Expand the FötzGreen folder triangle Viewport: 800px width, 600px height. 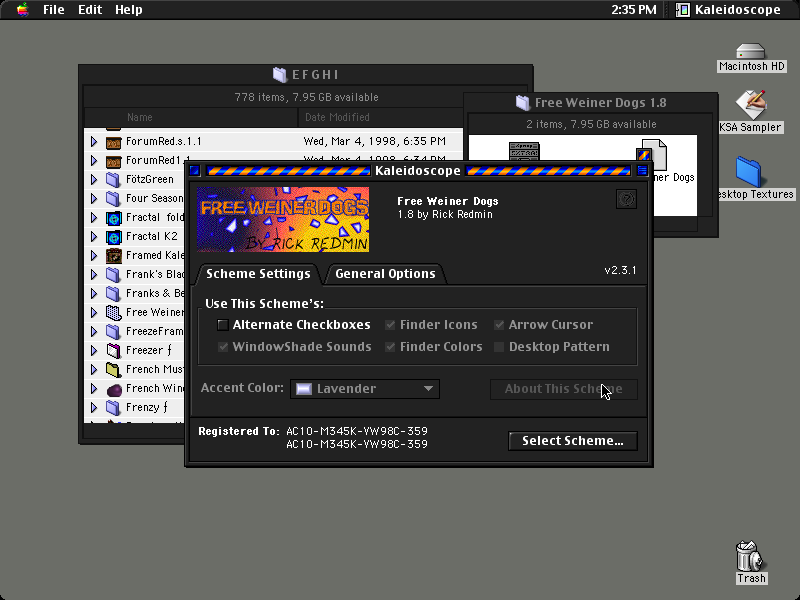pyautogui.click(x=94, y=180)
